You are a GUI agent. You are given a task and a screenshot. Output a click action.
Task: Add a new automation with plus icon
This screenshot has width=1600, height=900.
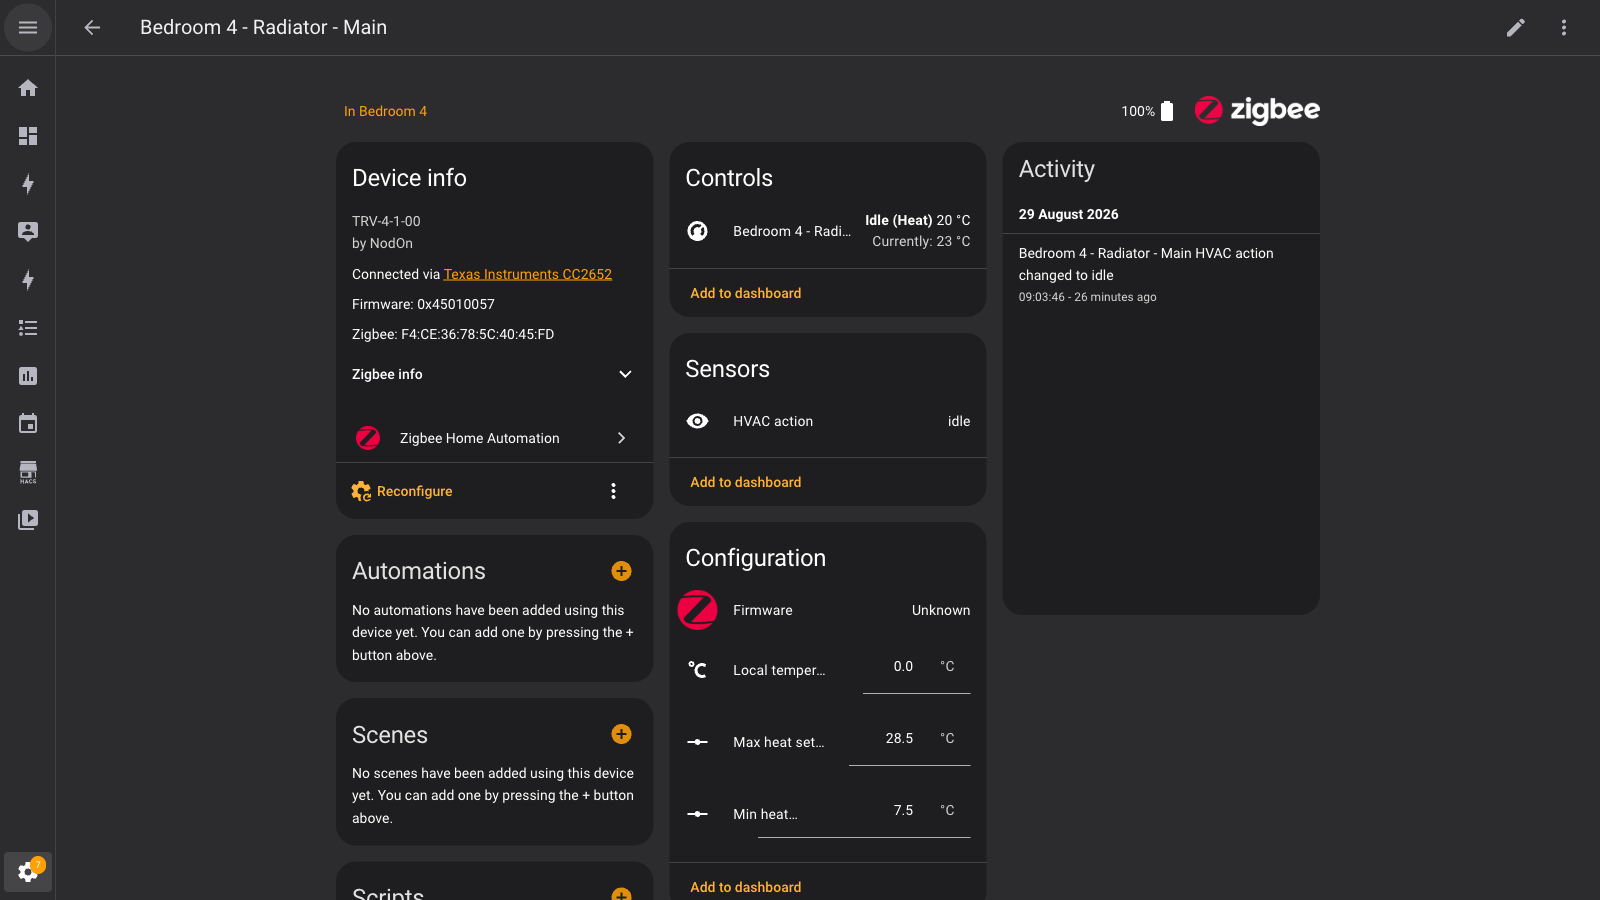pos(621,571)
